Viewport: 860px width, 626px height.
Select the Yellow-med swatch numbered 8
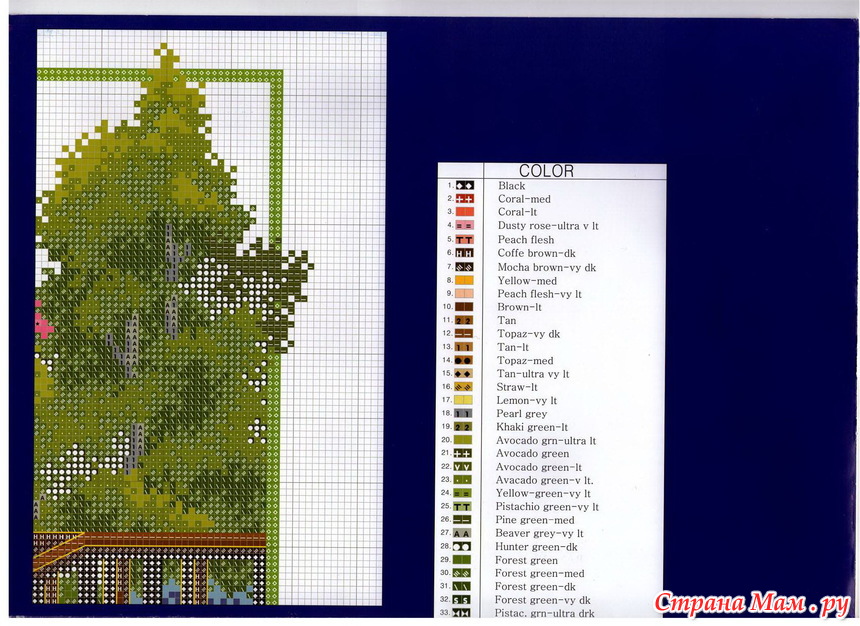click(465, 280)
